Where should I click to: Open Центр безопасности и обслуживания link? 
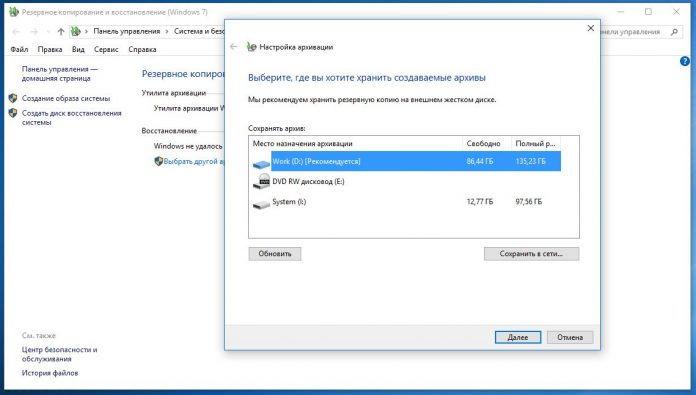(59, 354)
